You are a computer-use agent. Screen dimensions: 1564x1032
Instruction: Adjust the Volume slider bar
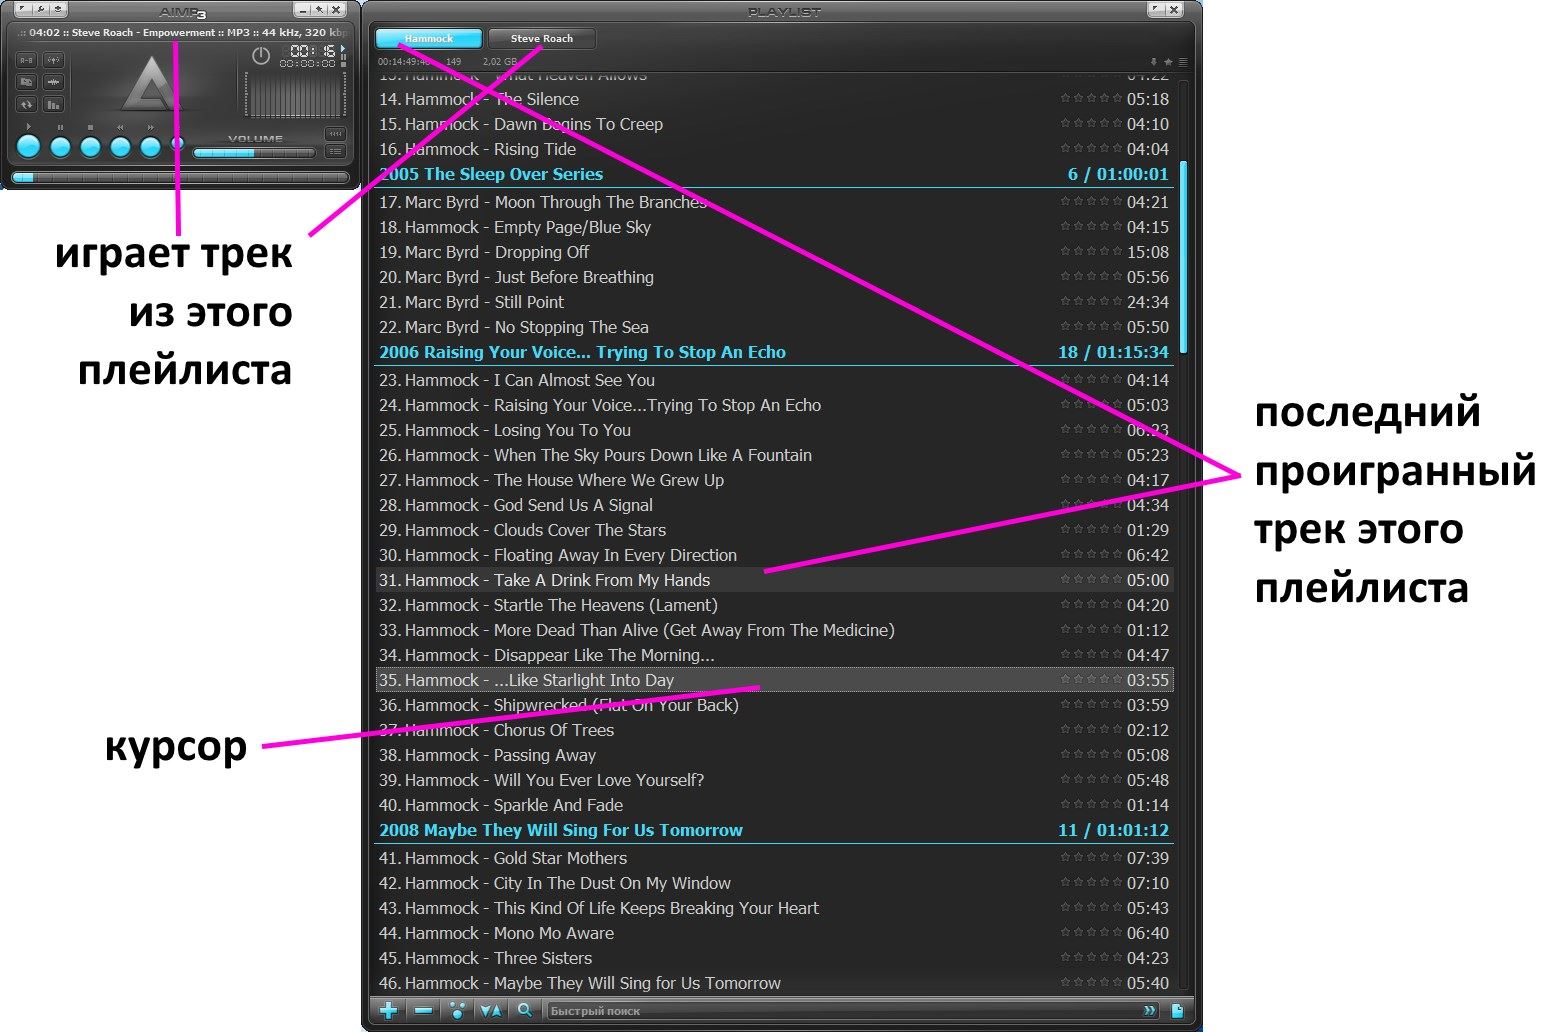pos(254,153)
